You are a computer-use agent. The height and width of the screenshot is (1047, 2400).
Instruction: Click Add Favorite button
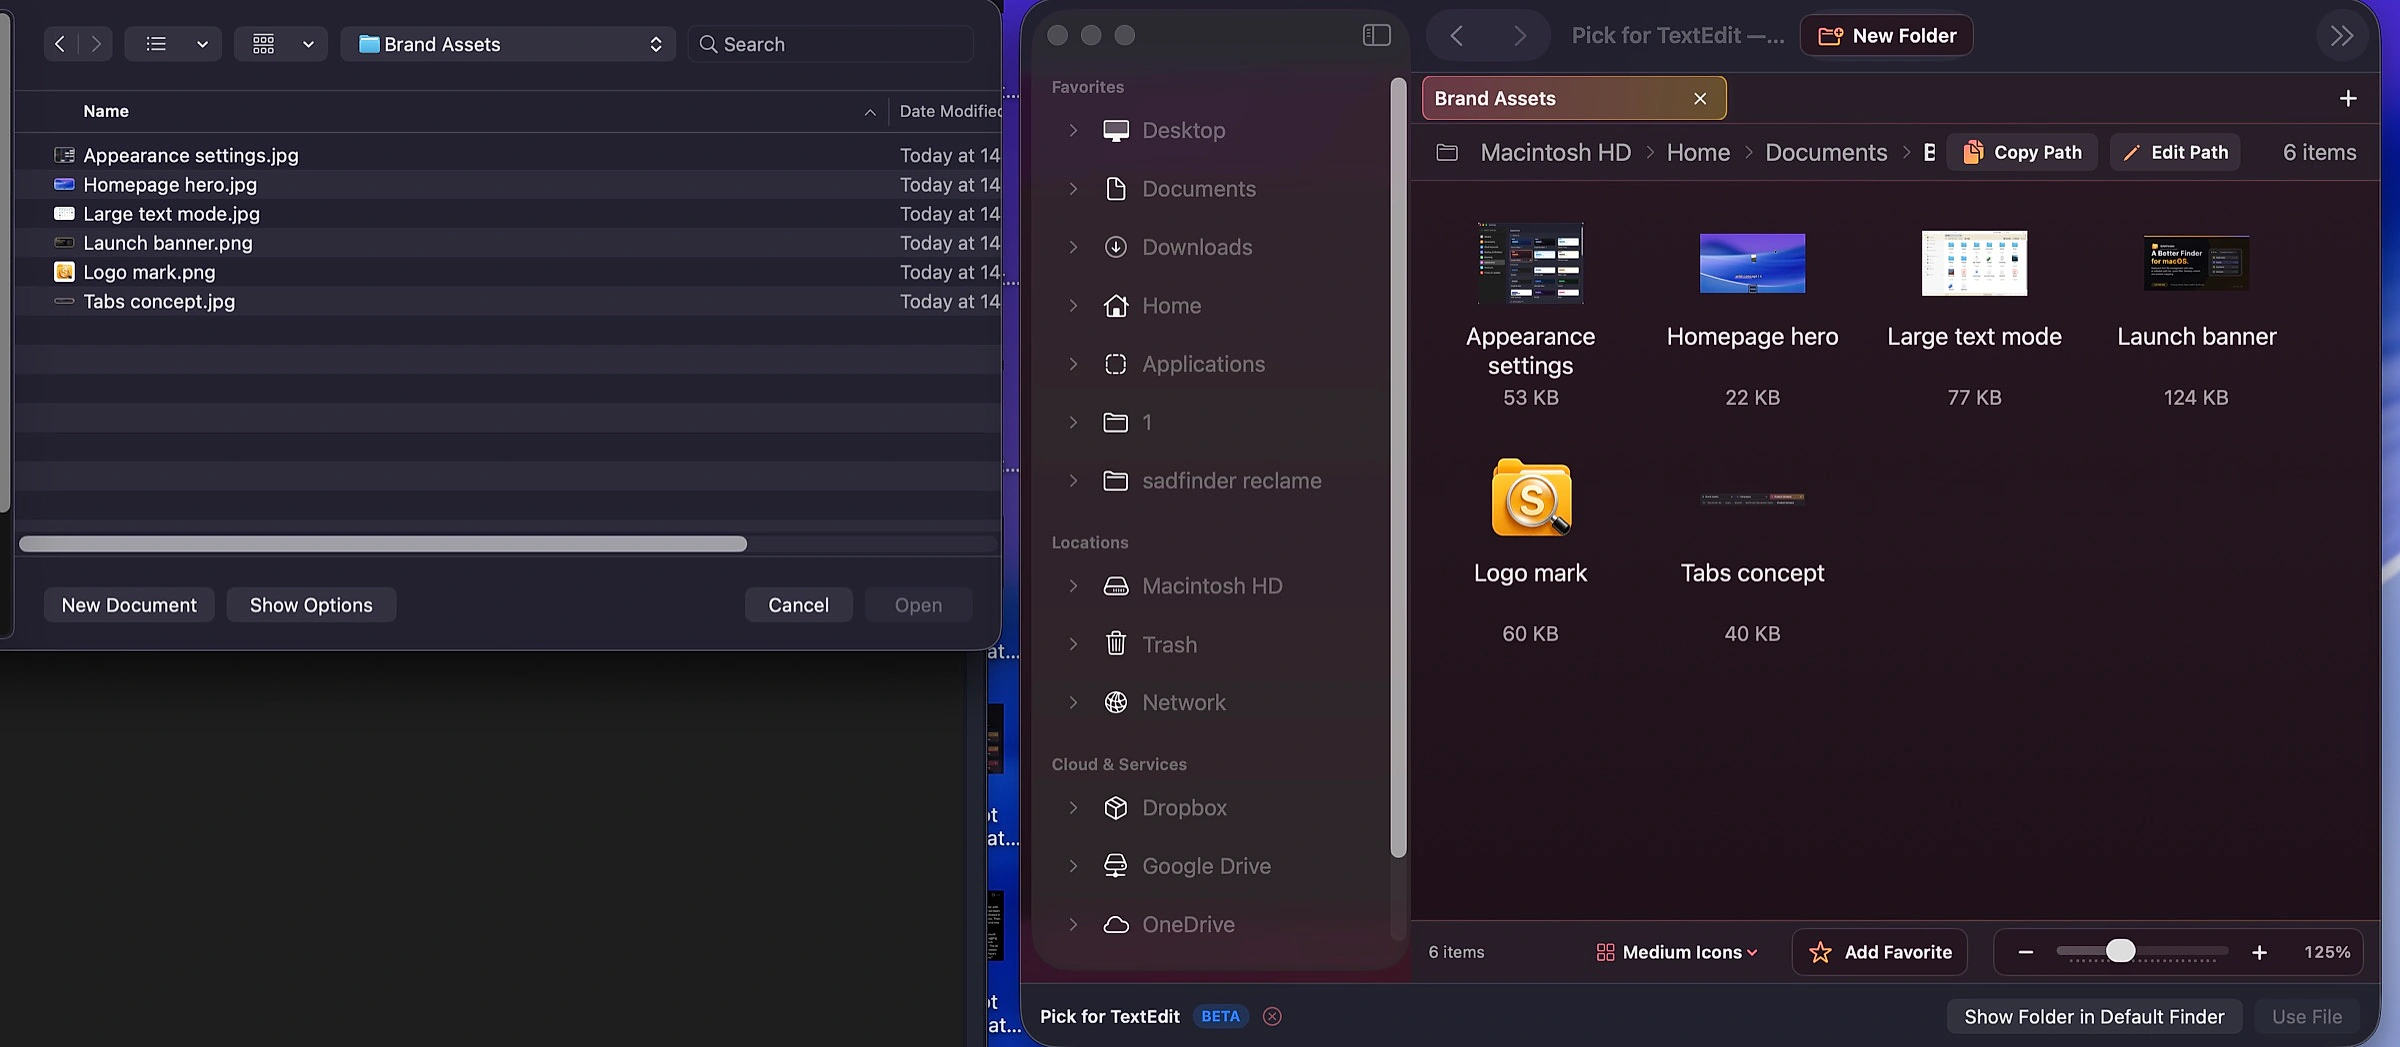click(1880, 953)
